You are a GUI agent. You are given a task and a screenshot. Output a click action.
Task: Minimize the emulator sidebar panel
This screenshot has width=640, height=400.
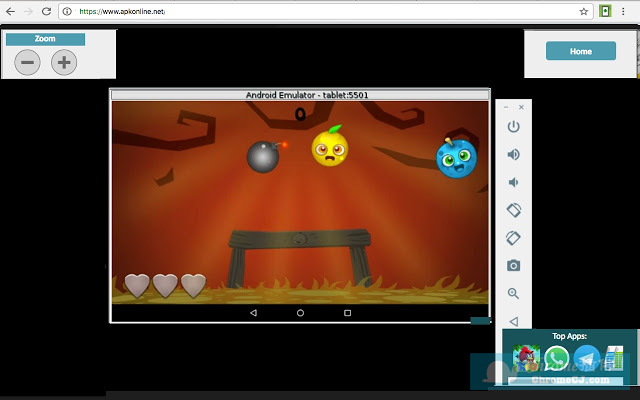click(506, 107)
